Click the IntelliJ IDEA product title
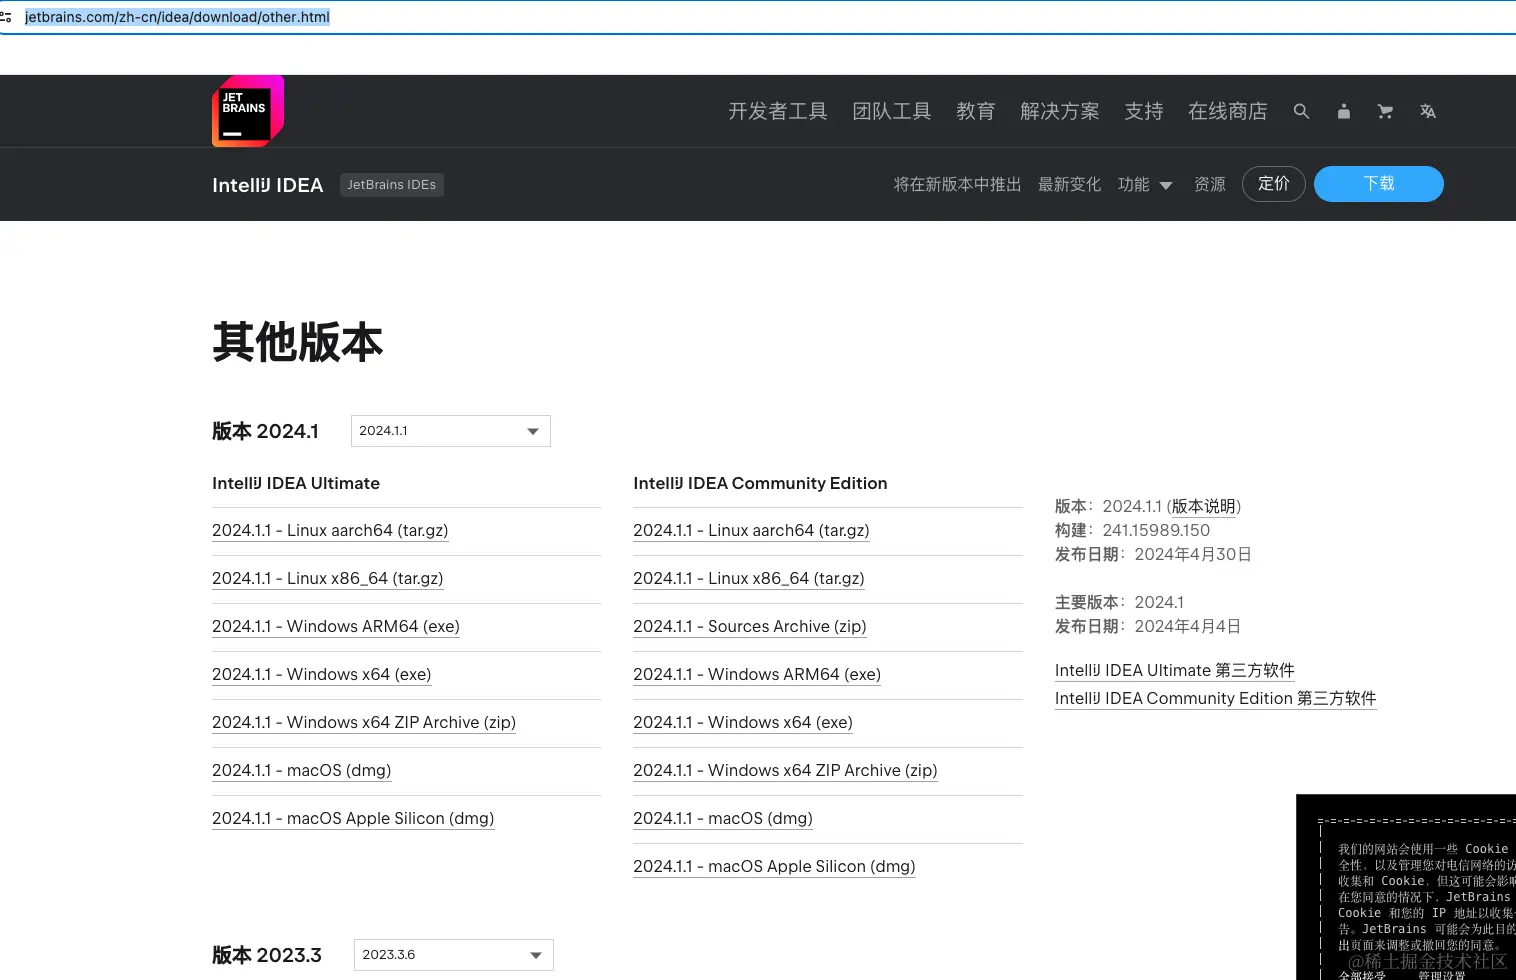This screenshot has width=1516, height=980. click(268, 185)
